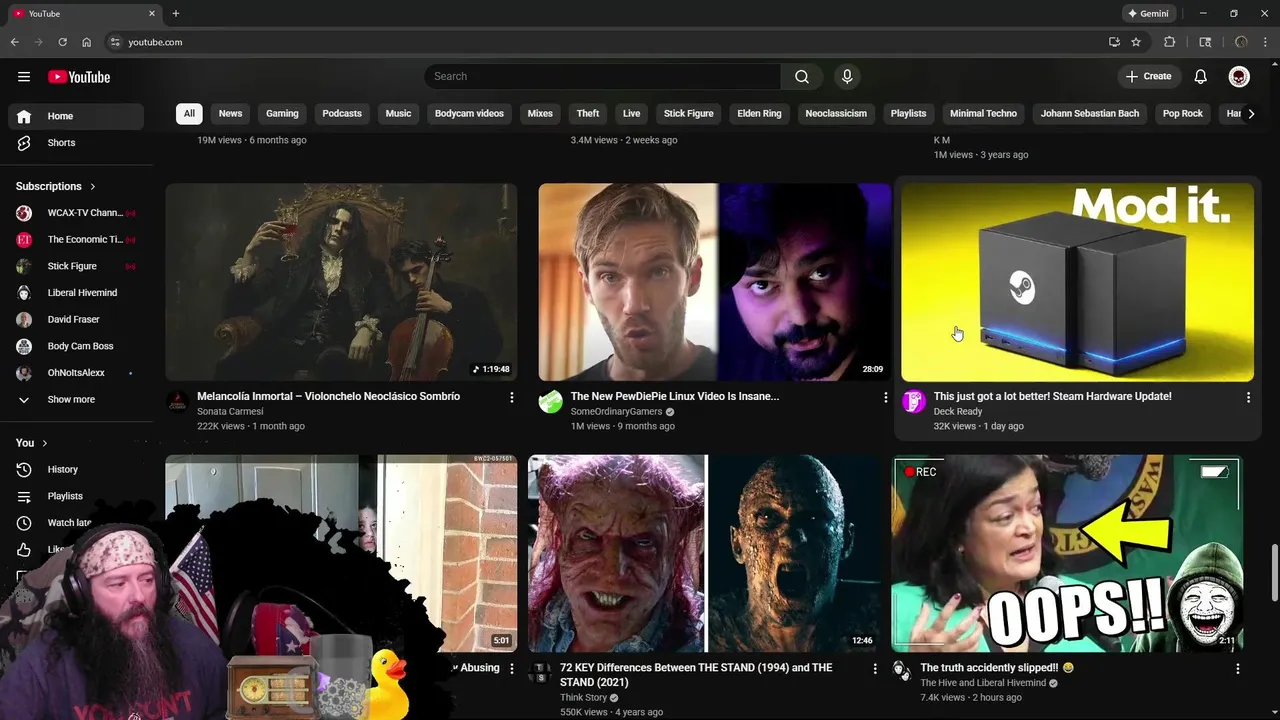Open the YouTube hamburger guide menu
Screen dimensions: 1280x720
click(x=24, y=77)
